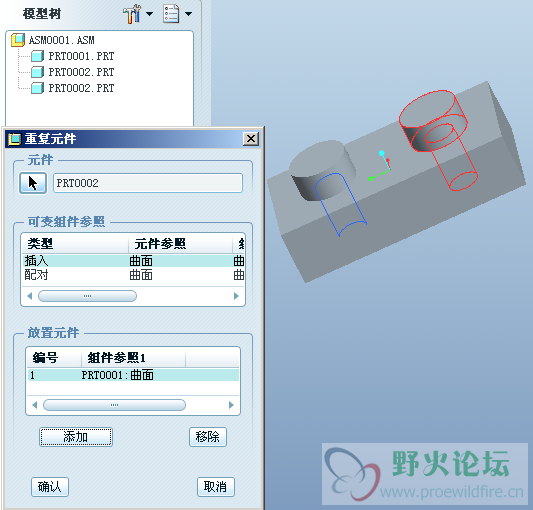Click the first PRT0002.PRT part icon
Viewport: 533px width, 510px height.
click(37, 72)
